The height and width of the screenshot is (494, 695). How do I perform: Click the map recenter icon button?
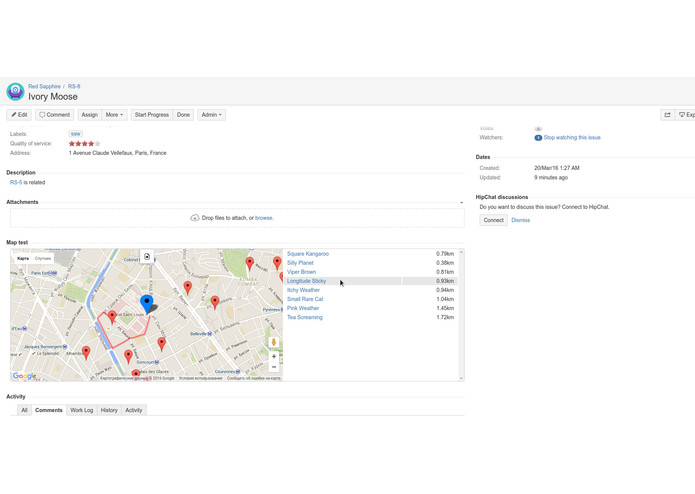click(x=147, y=257)
